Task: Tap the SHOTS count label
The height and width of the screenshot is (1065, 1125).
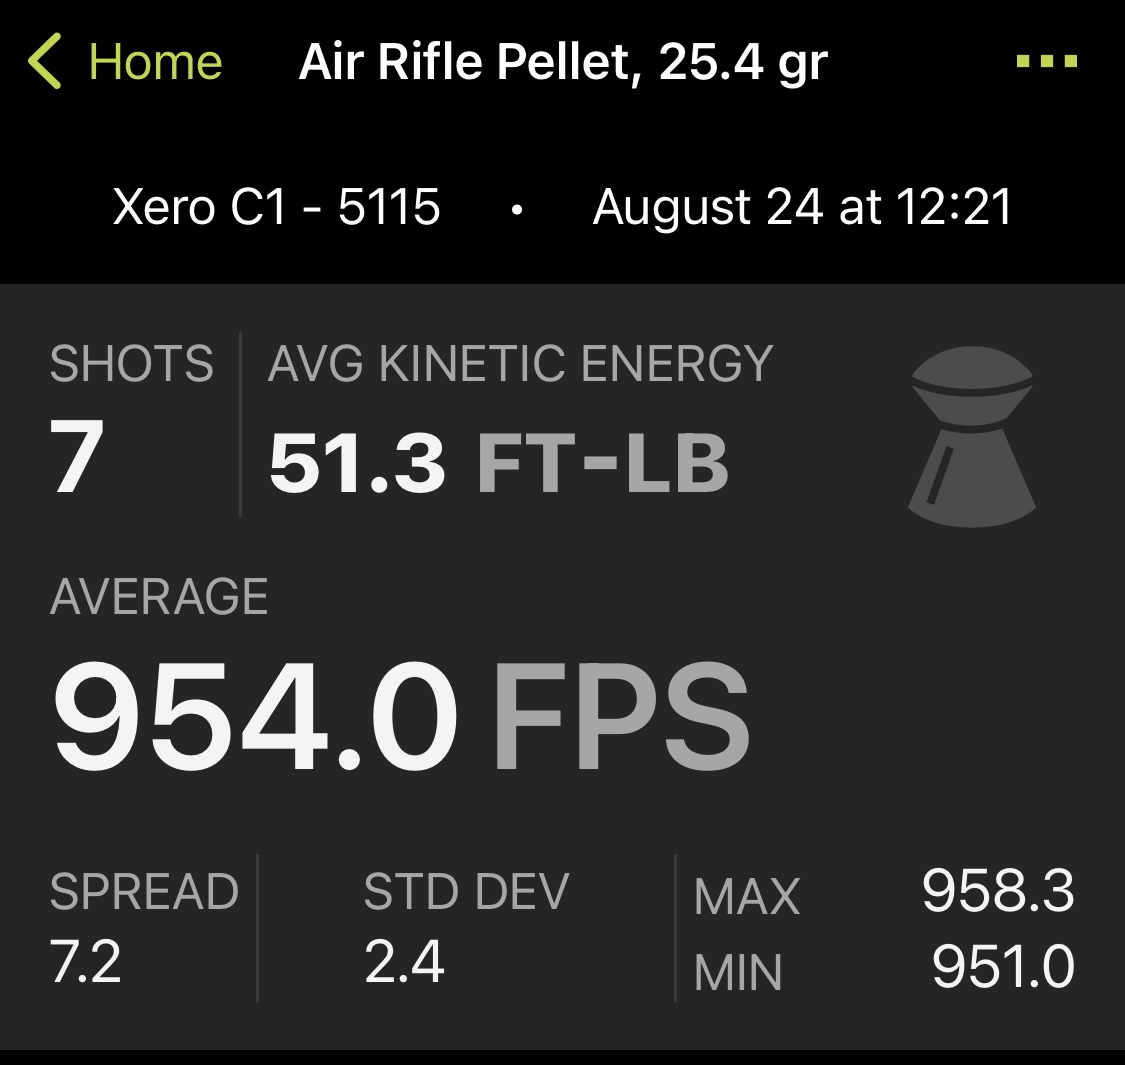Action: tap(131, 363)
